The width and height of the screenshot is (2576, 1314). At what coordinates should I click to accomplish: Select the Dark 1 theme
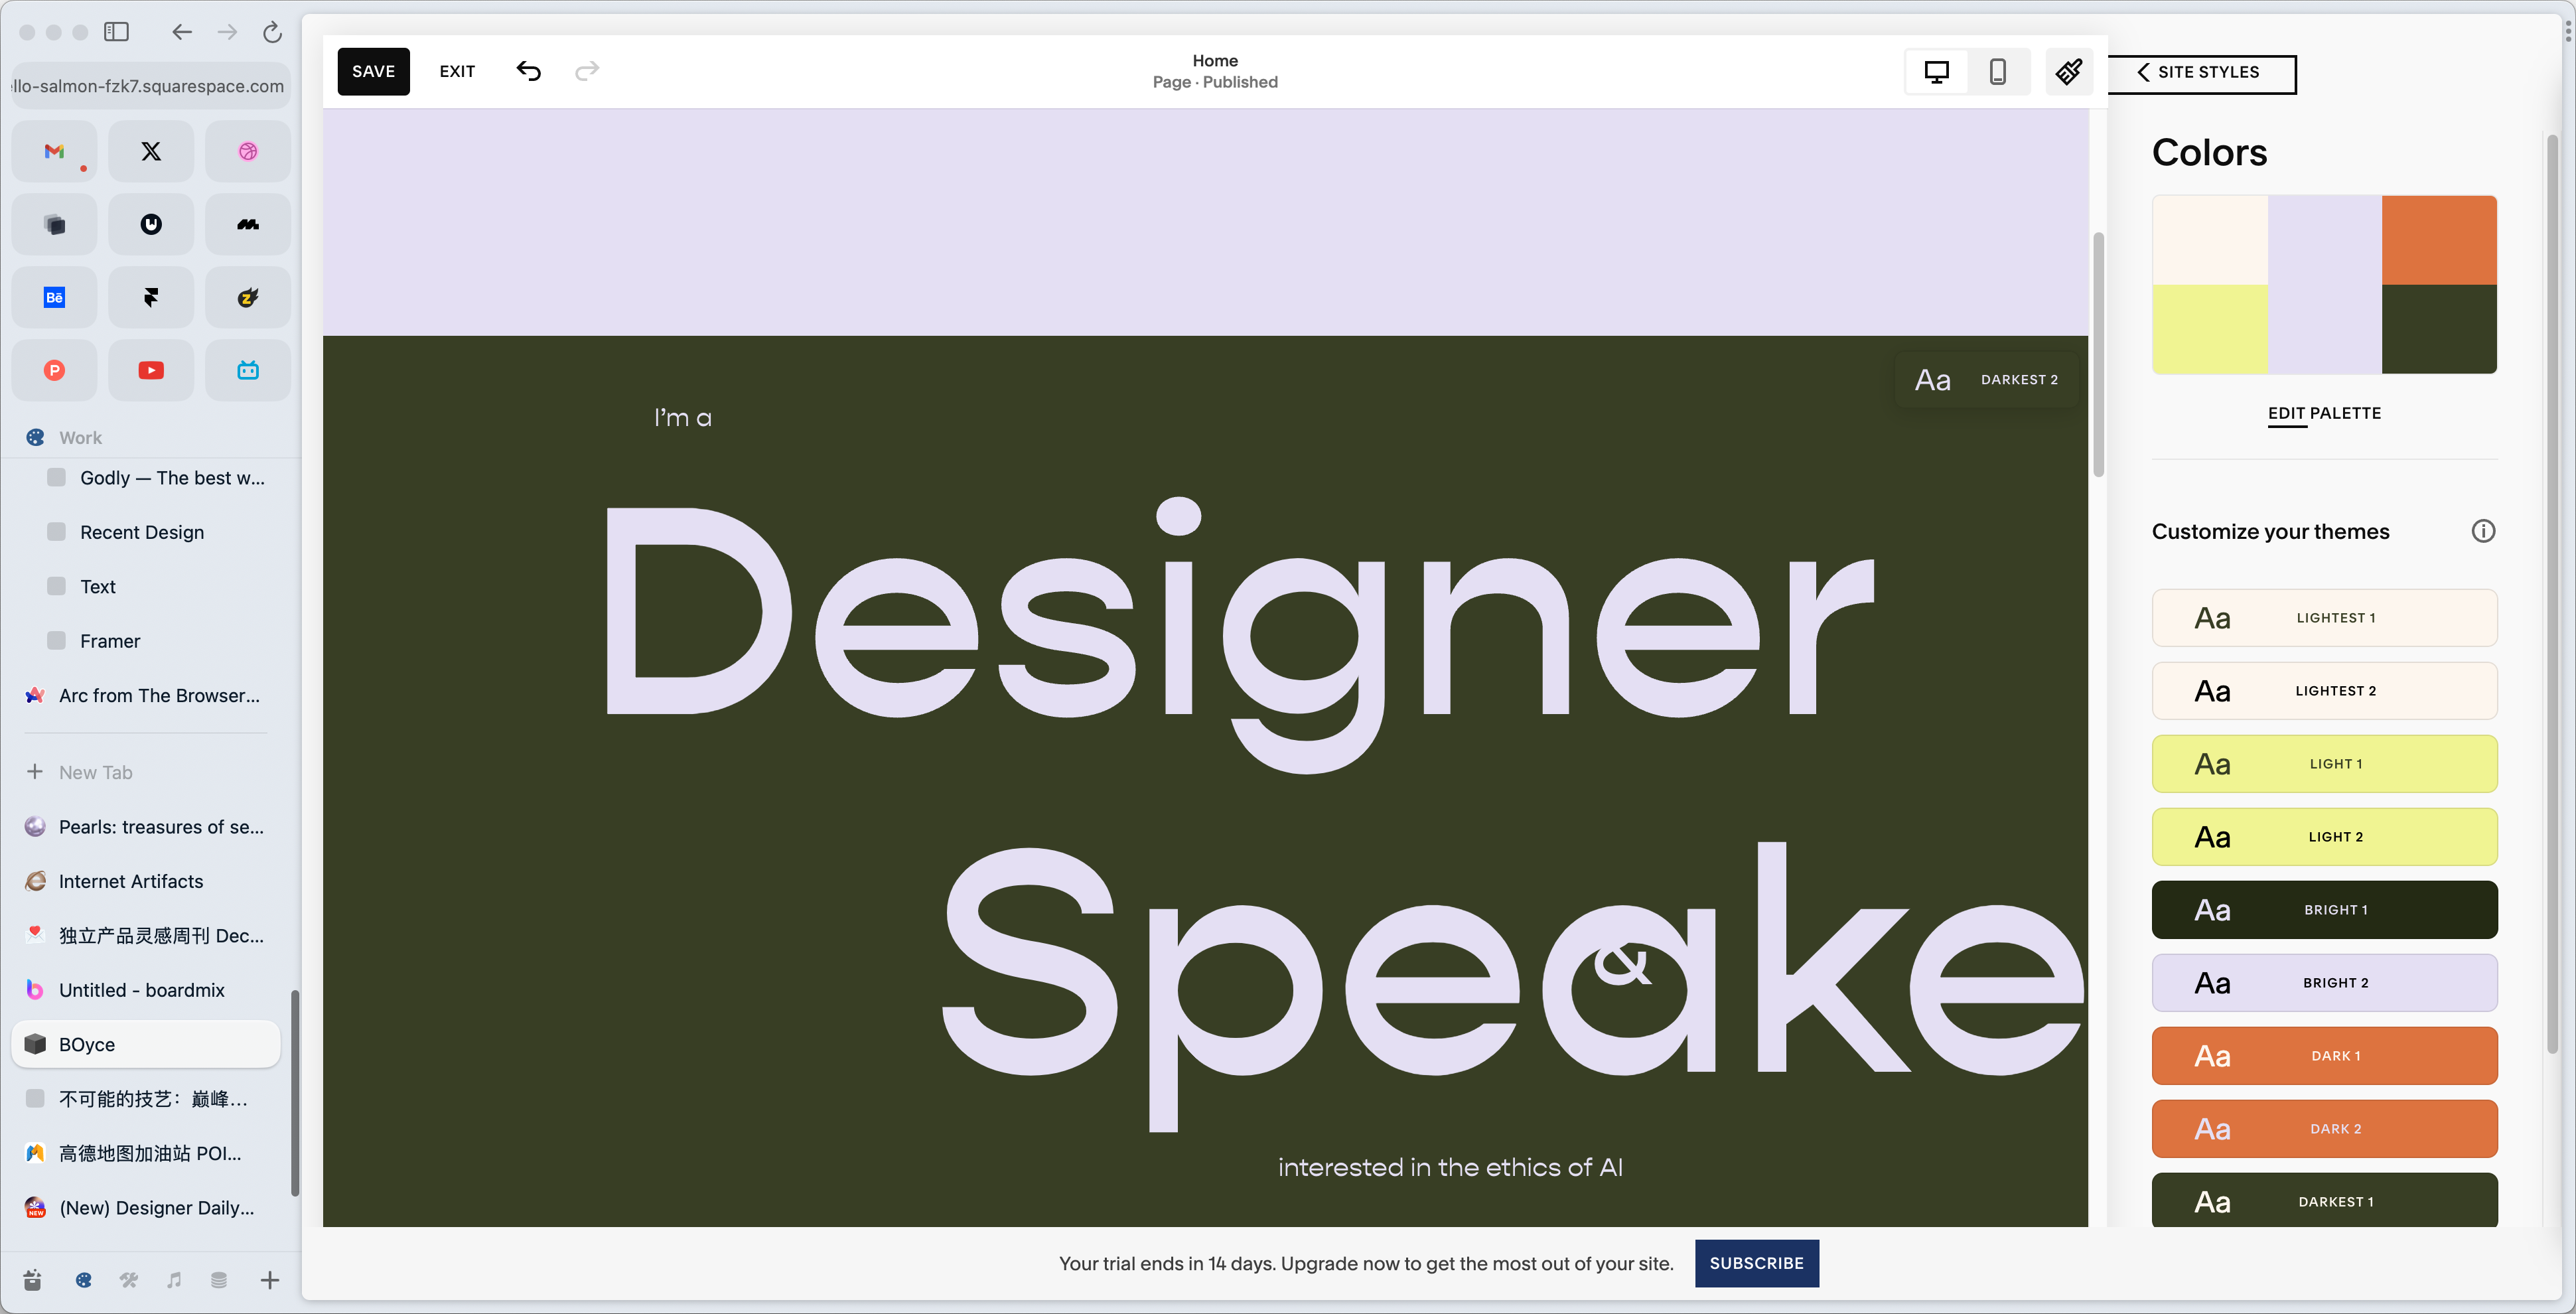point(2323,1056)
